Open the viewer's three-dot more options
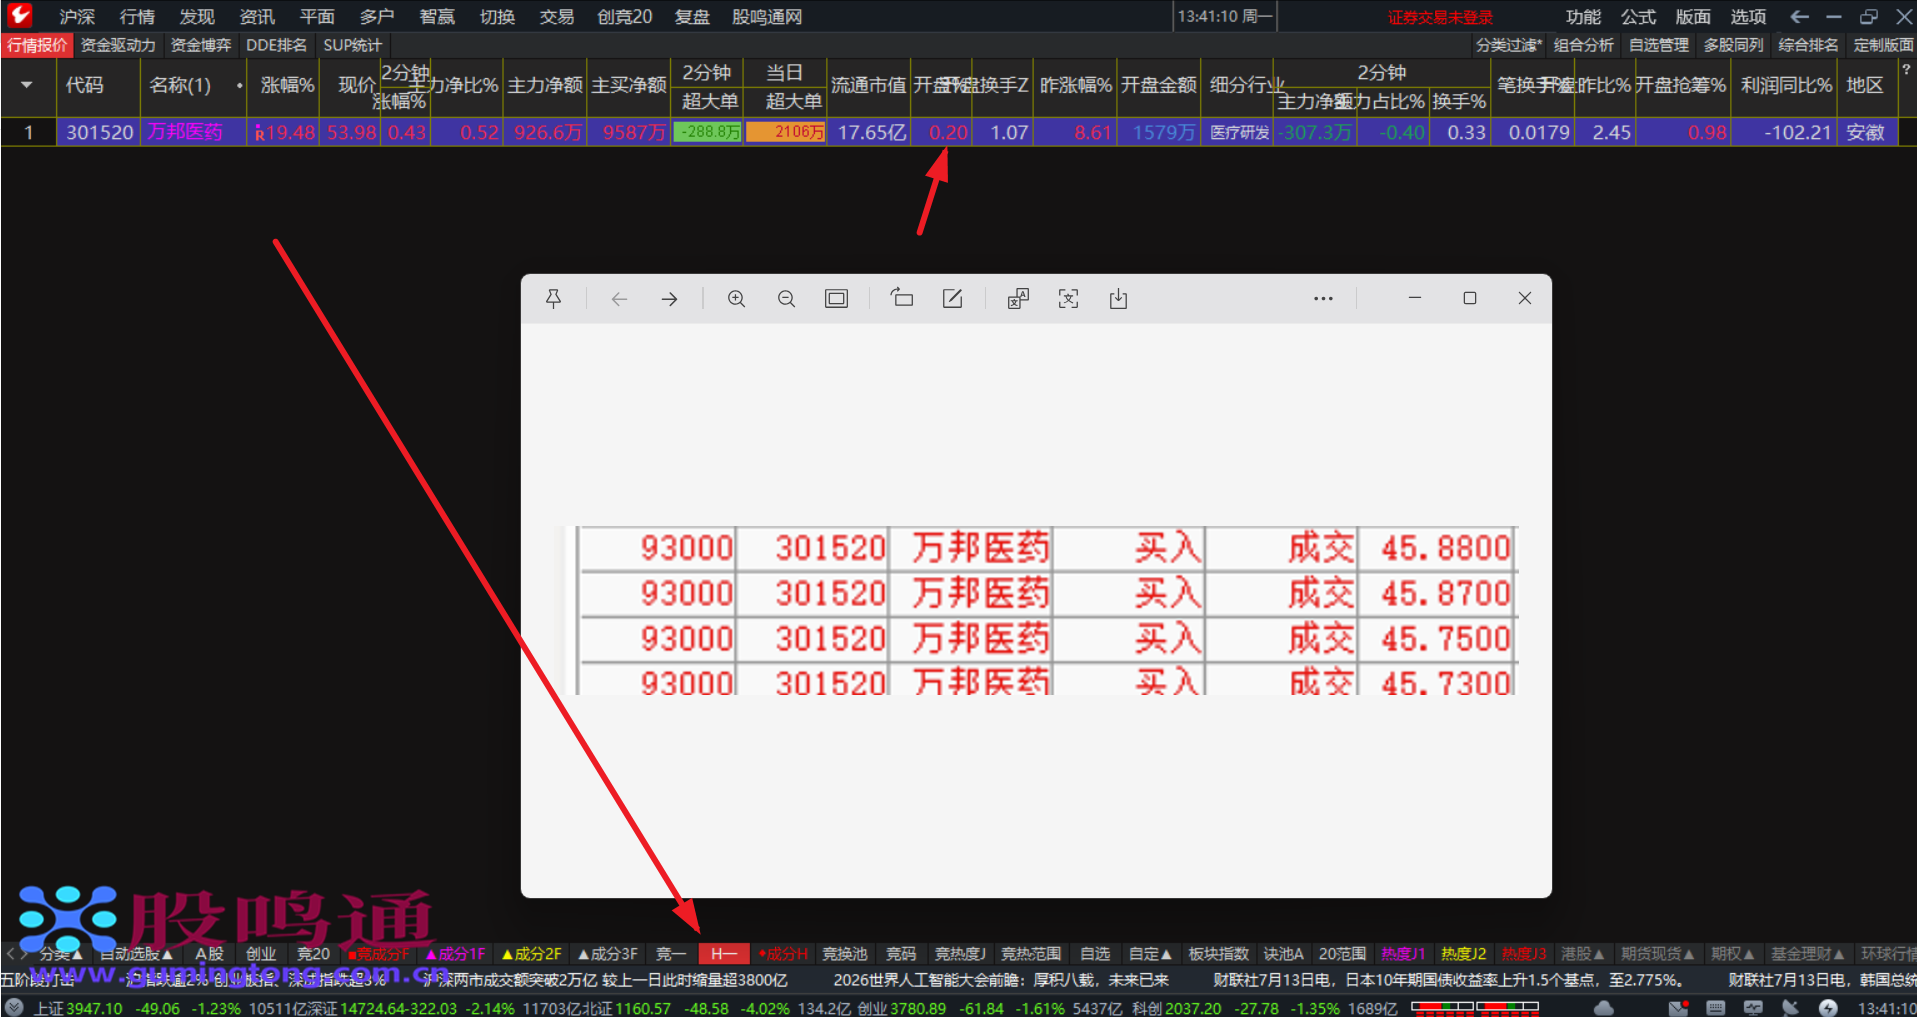Viewport: 1917px width, 1017px height. pyautogui.click(x=1324, y=299)
